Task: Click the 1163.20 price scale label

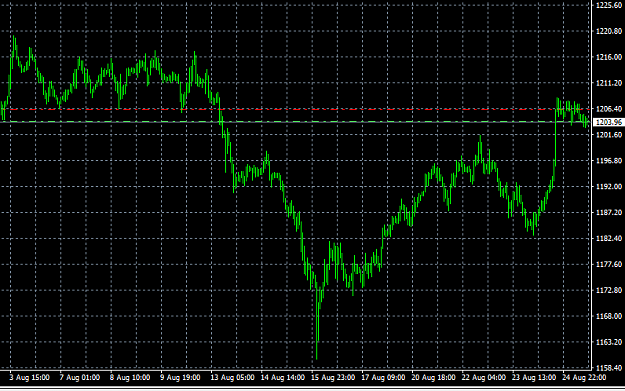Action: click(609, 342)
